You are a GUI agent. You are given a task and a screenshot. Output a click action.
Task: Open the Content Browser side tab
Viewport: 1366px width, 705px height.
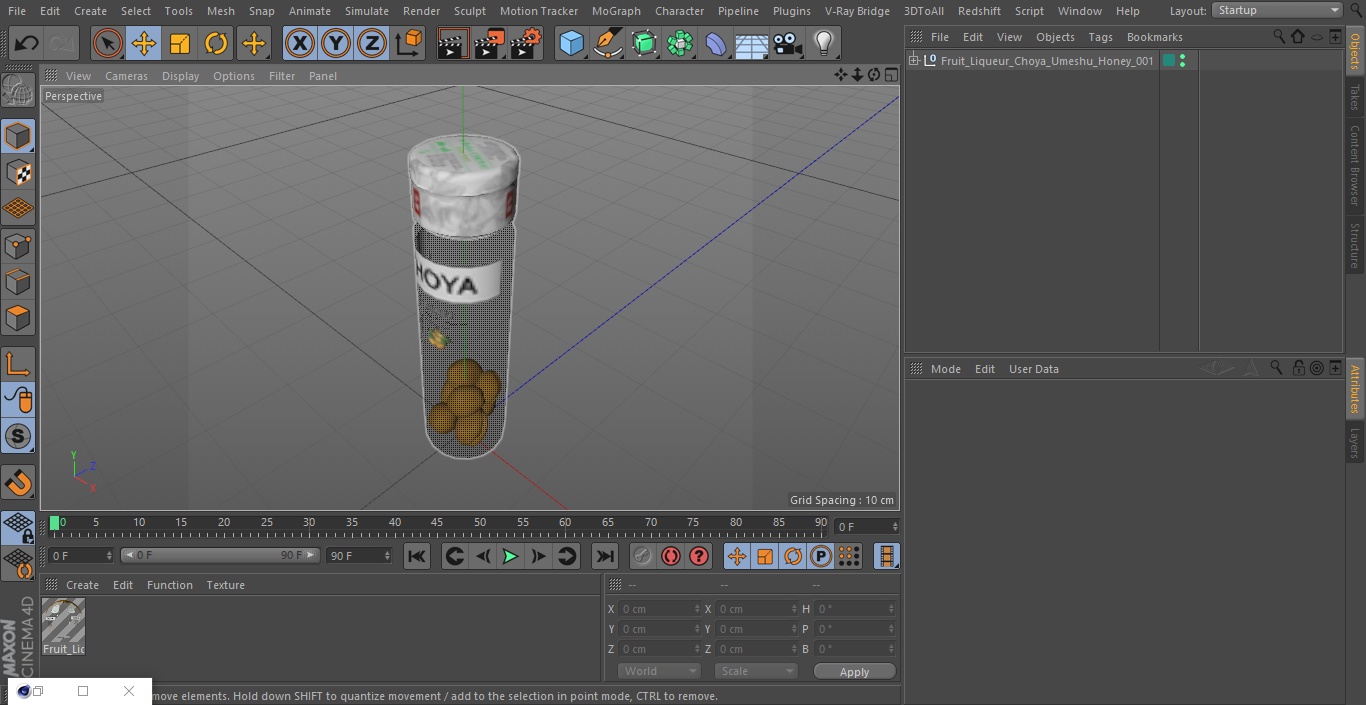pos(1355,165)
